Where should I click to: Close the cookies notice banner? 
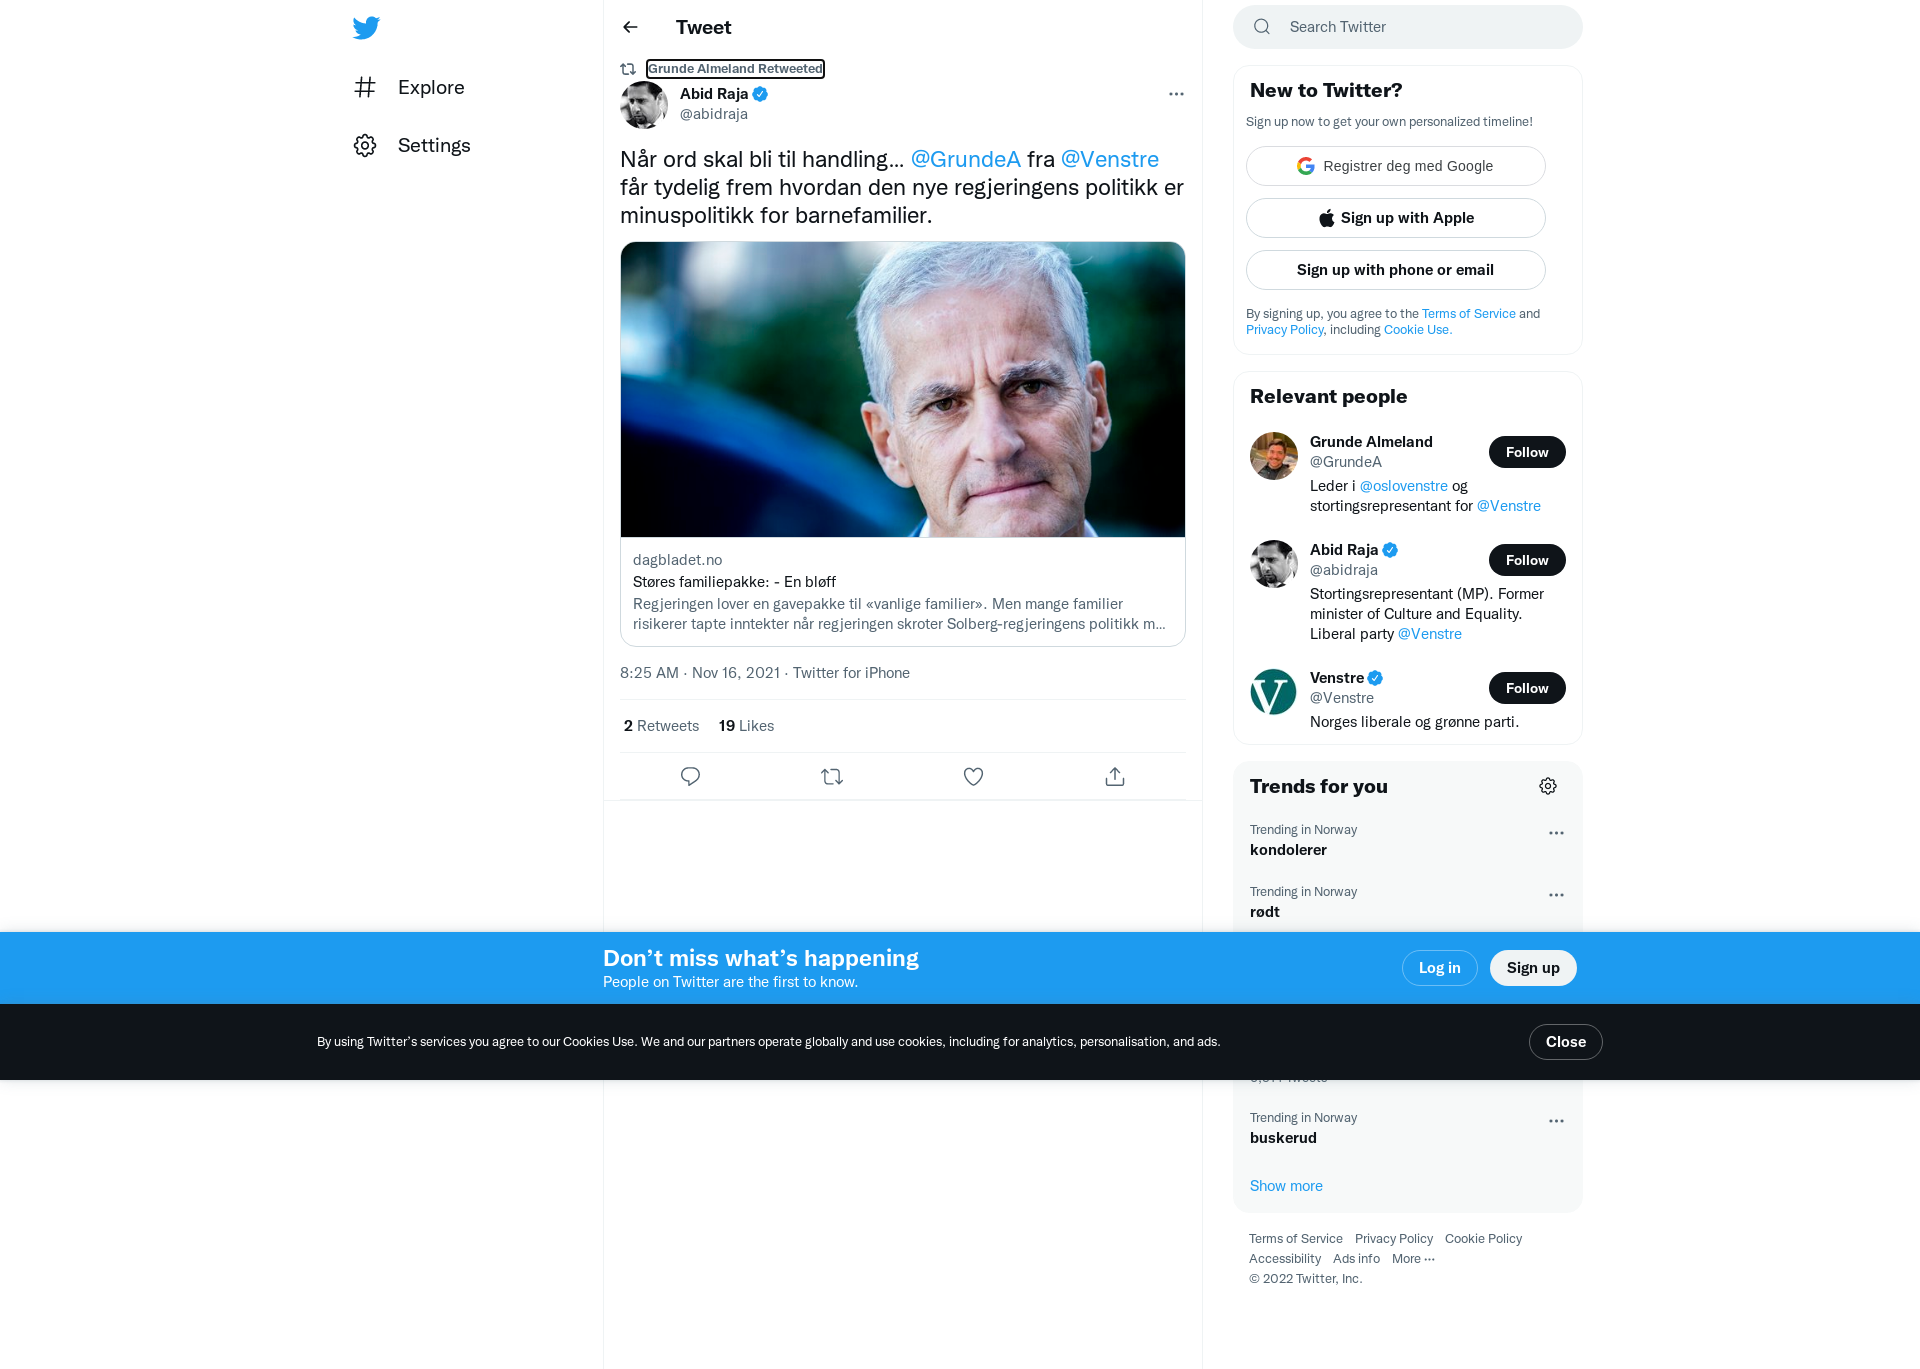click(1566, 1042)
